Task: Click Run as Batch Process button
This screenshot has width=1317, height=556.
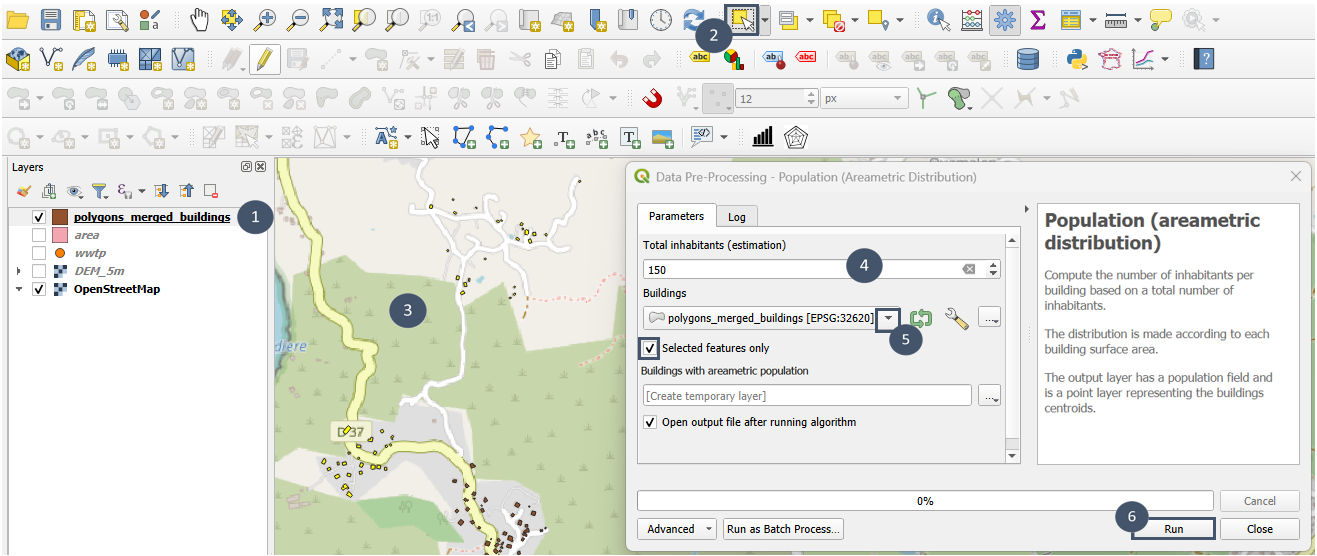Action: point(783,529)
